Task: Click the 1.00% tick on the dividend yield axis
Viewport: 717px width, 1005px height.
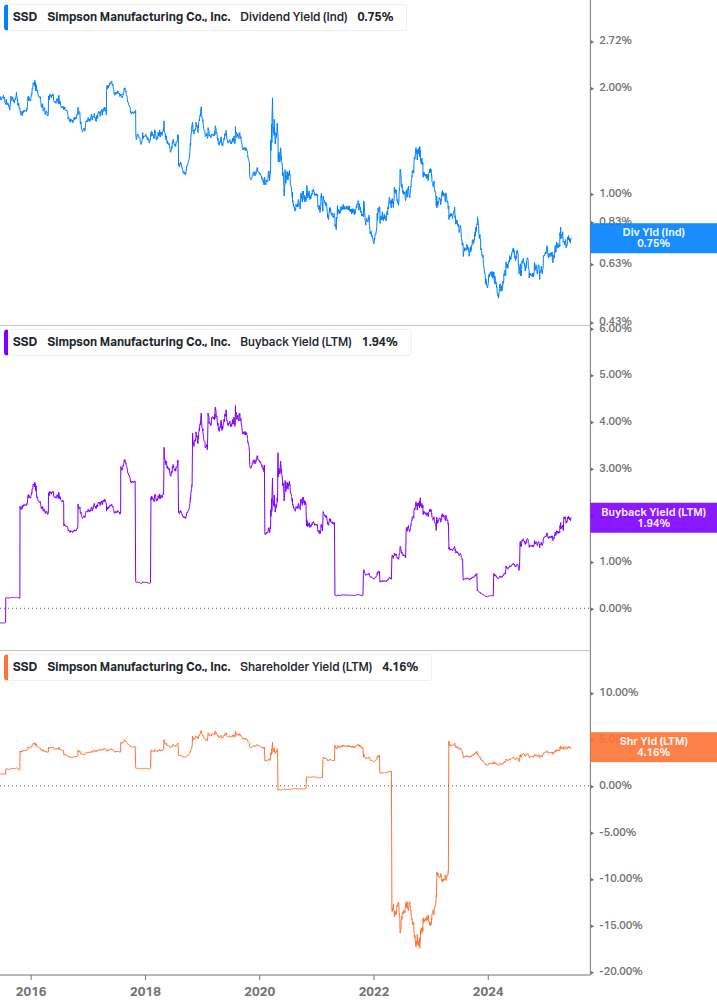Action: tap(615, 194)
